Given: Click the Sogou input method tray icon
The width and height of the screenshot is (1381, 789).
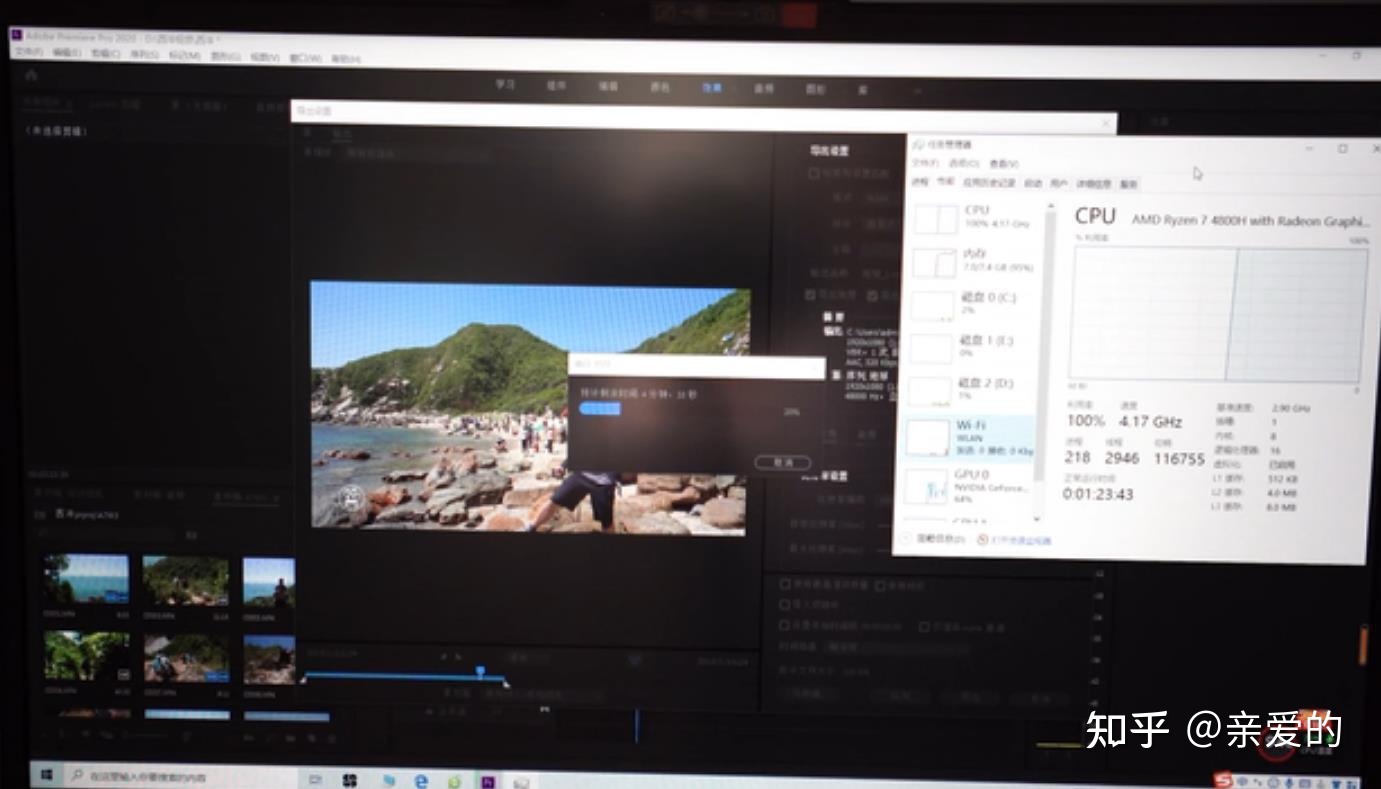Looking at the screenshot, I should coord(1222,781).
